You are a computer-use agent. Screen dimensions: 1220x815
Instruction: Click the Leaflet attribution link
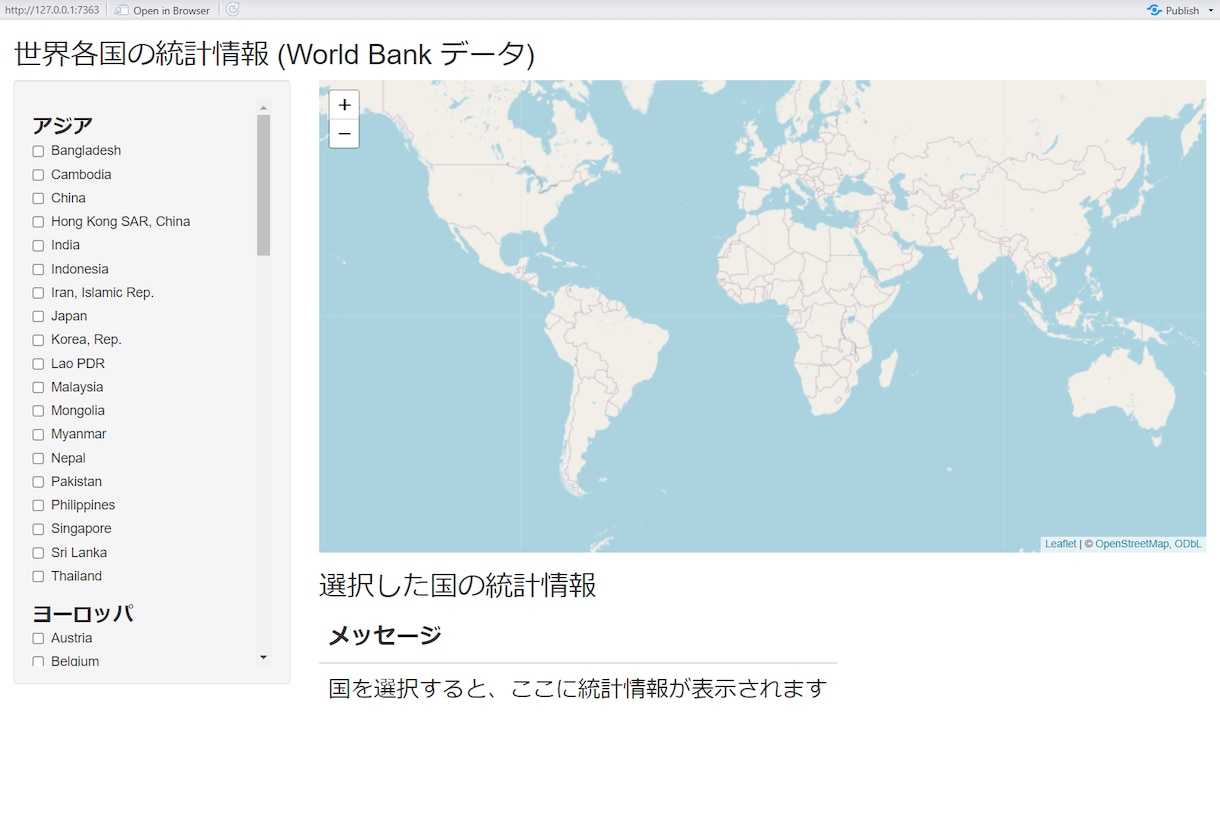point(1060,544)
